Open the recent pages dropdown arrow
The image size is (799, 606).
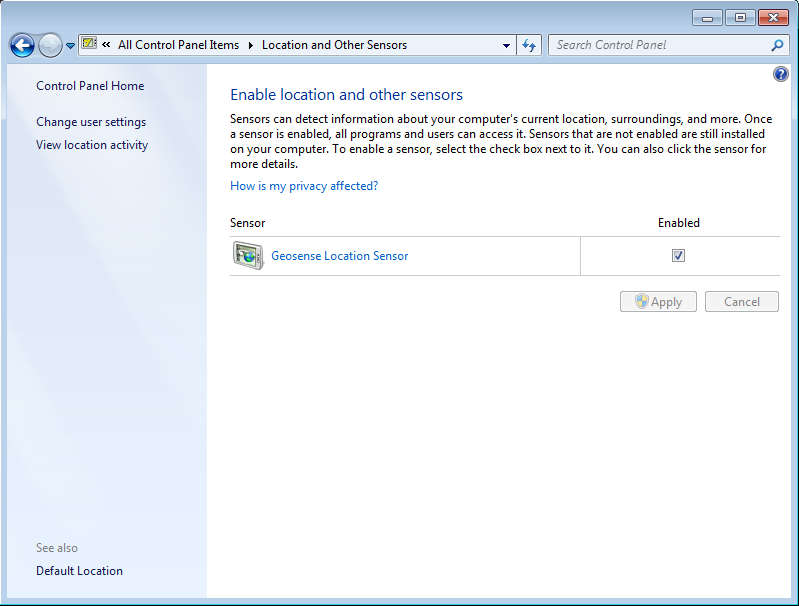[x=70, y=46]
